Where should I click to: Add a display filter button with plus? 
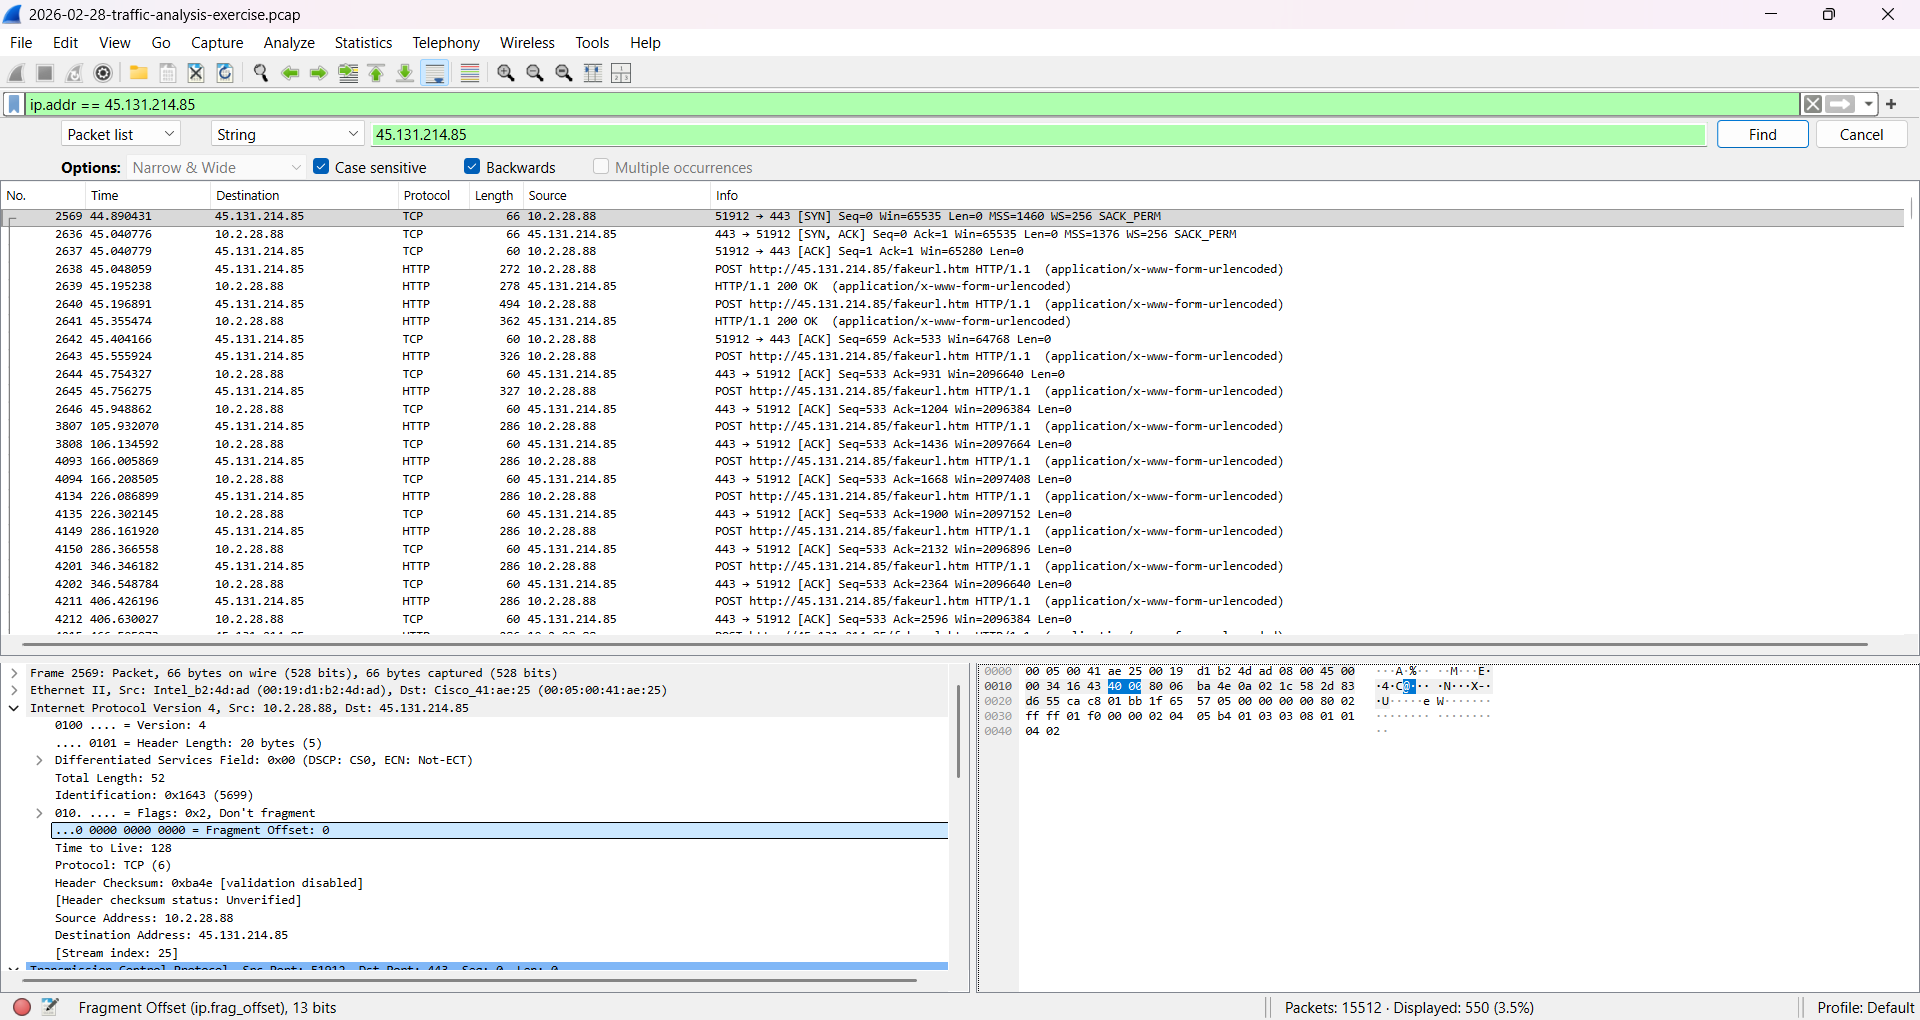(x=1892, y=104)
